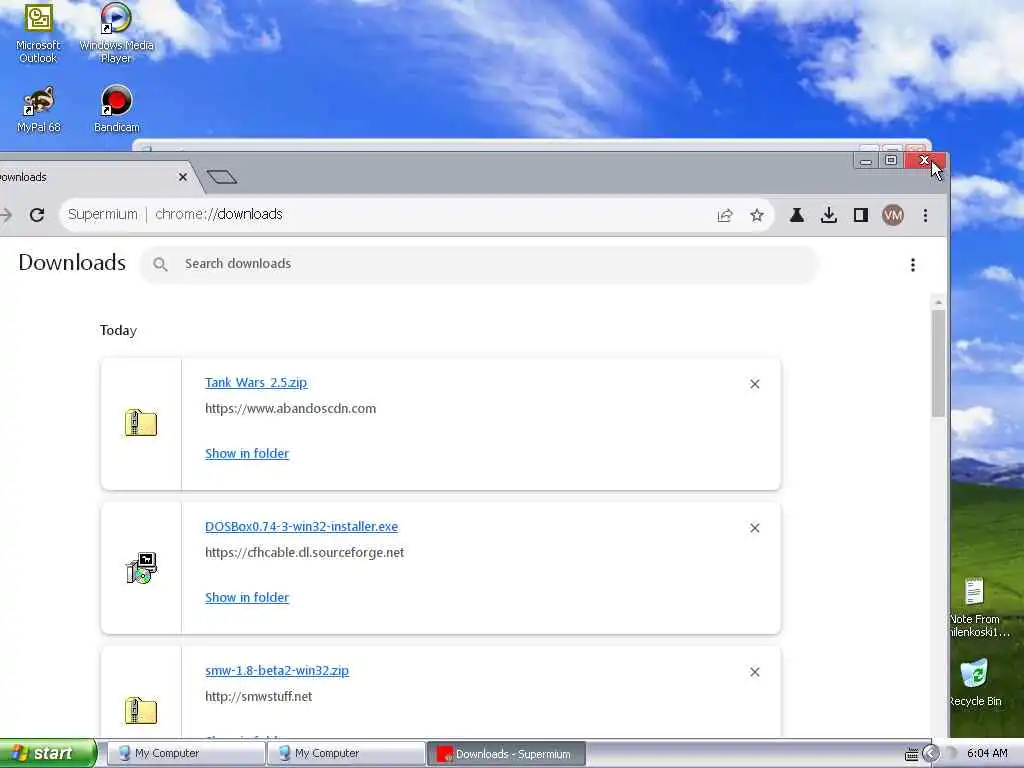Open a new tab button
The image size is (1024, 768).
click(x=221, y=177)
